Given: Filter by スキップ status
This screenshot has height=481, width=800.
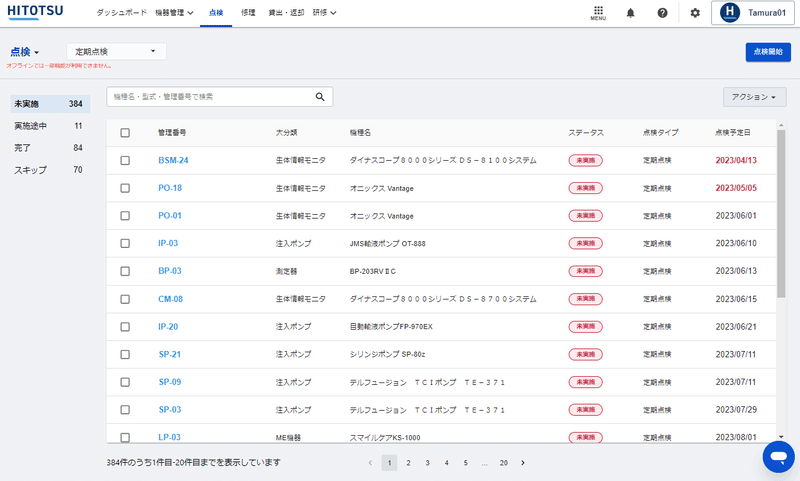Looking at the screenshot, I should tap(50, 170).
